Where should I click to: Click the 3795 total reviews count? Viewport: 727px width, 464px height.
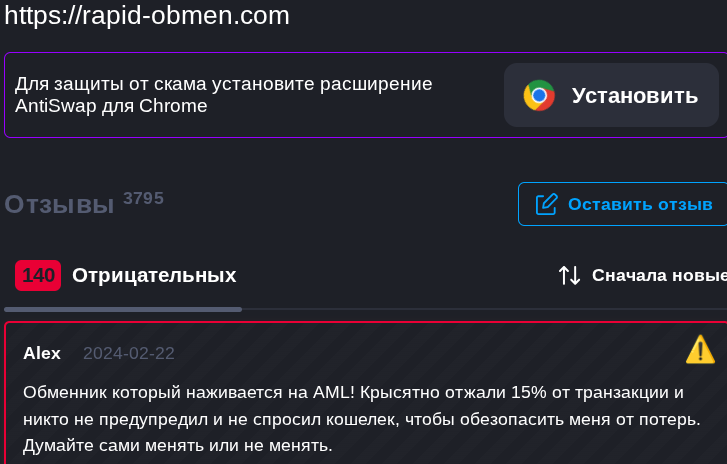(143, 198)
